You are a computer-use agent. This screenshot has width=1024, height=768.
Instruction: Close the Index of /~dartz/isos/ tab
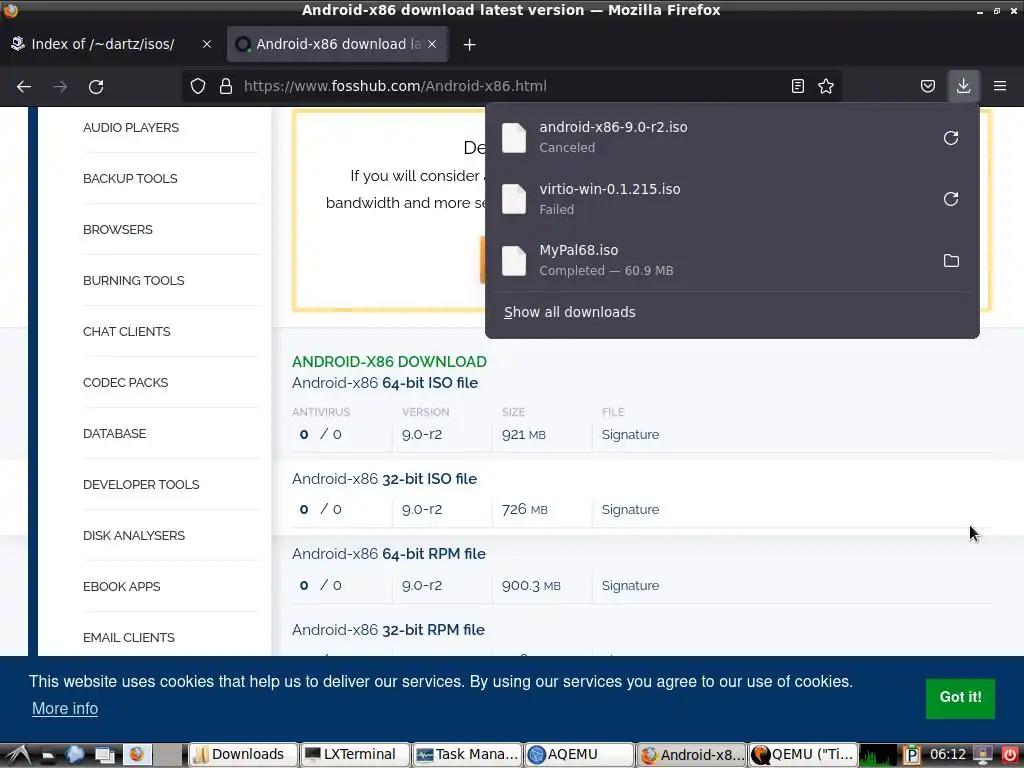pos(206,44)
